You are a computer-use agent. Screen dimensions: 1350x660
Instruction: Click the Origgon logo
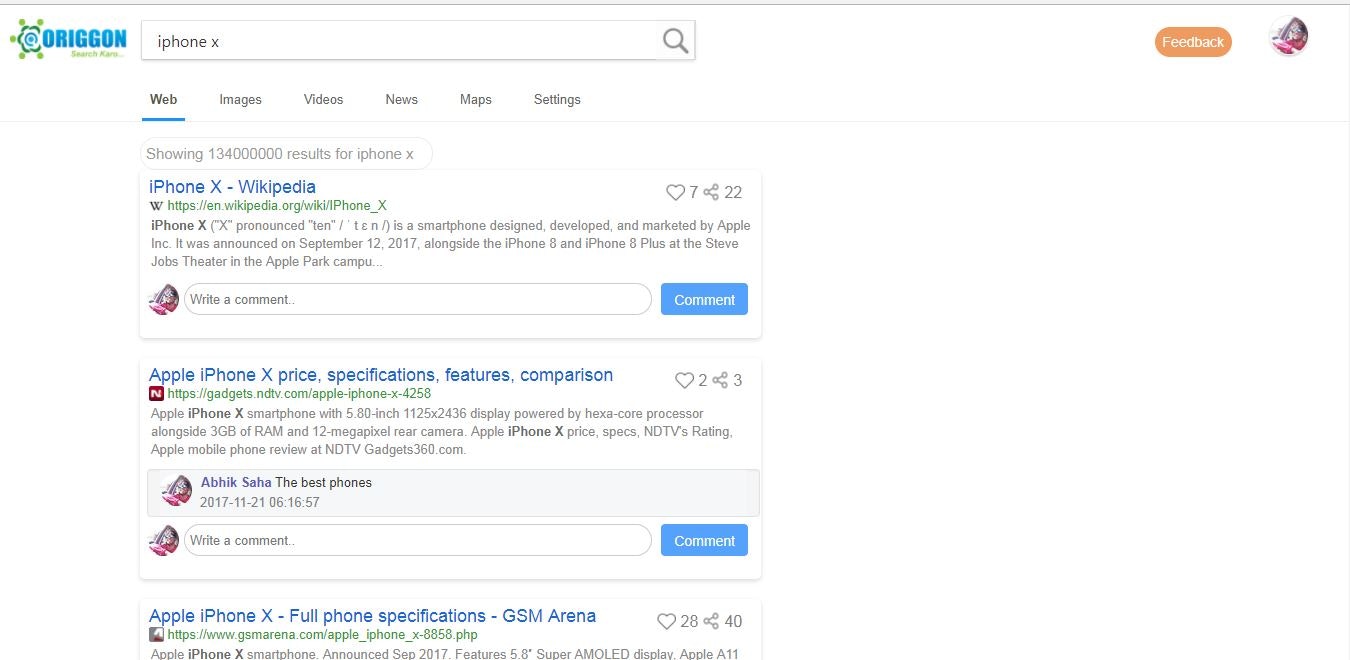(68, 40)
